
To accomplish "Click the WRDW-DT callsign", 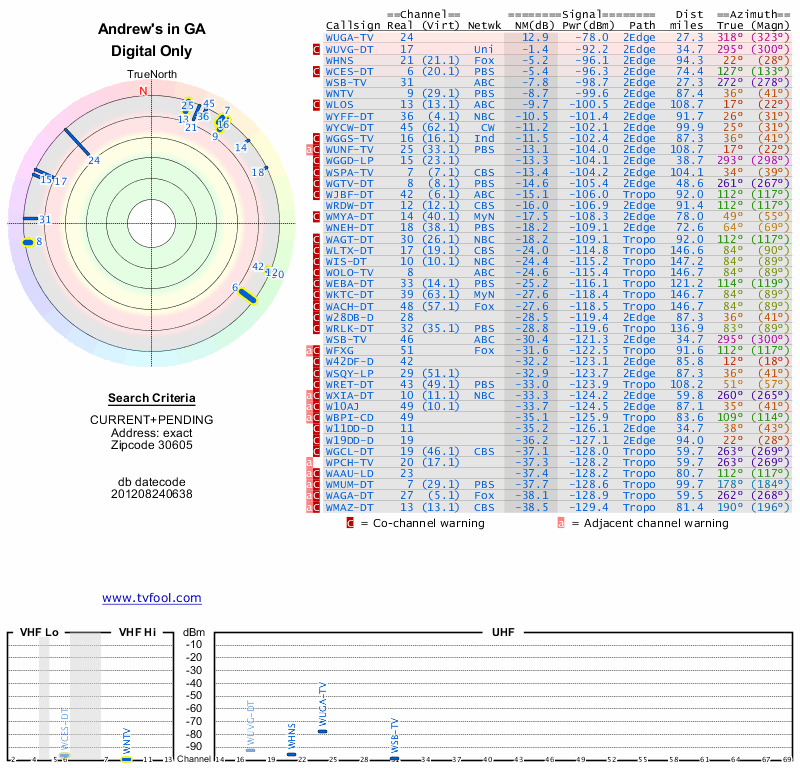I will tap(349, 205).
